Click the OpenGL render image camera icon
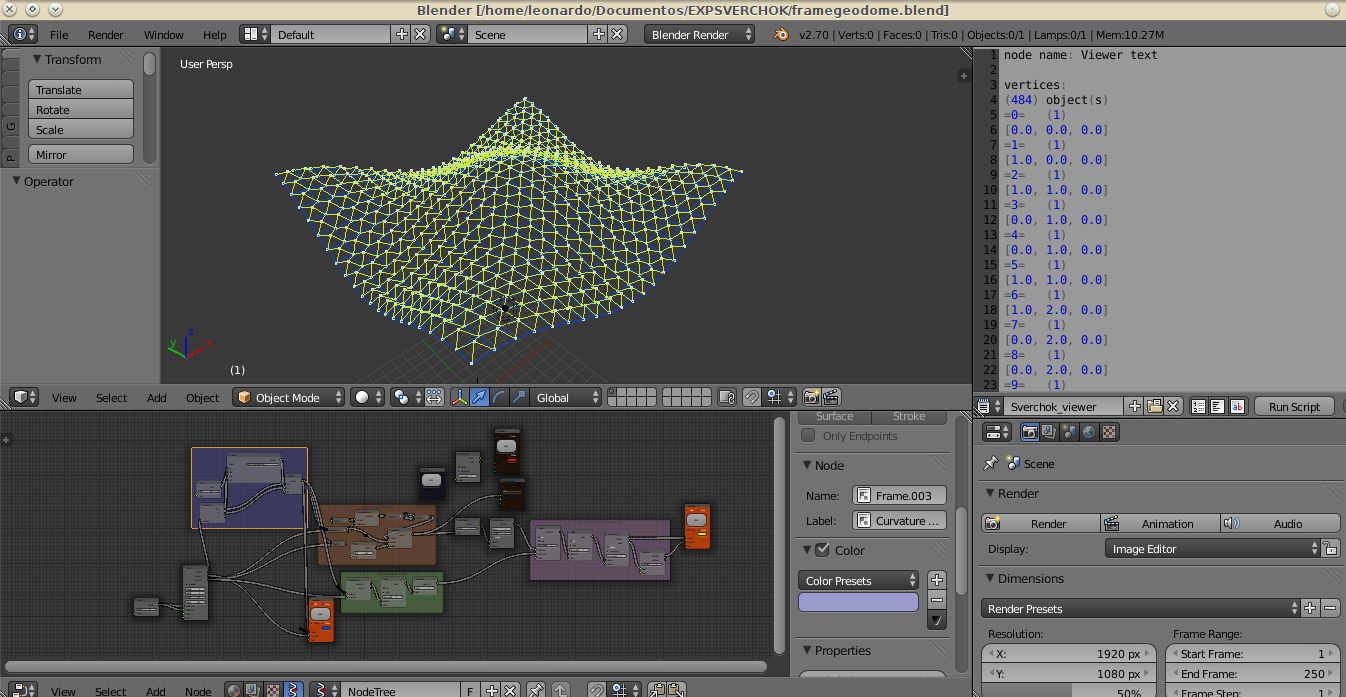Viewport: 1346px width, 697px height. click(812, 398)
